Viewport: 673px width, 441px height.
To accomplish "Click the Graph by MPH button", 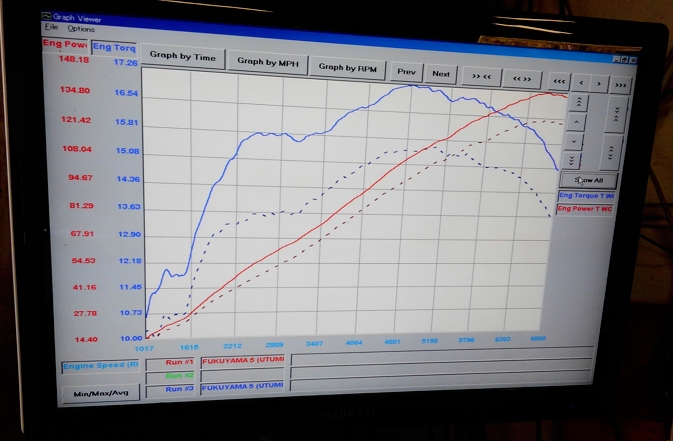I will coord(265,62).
